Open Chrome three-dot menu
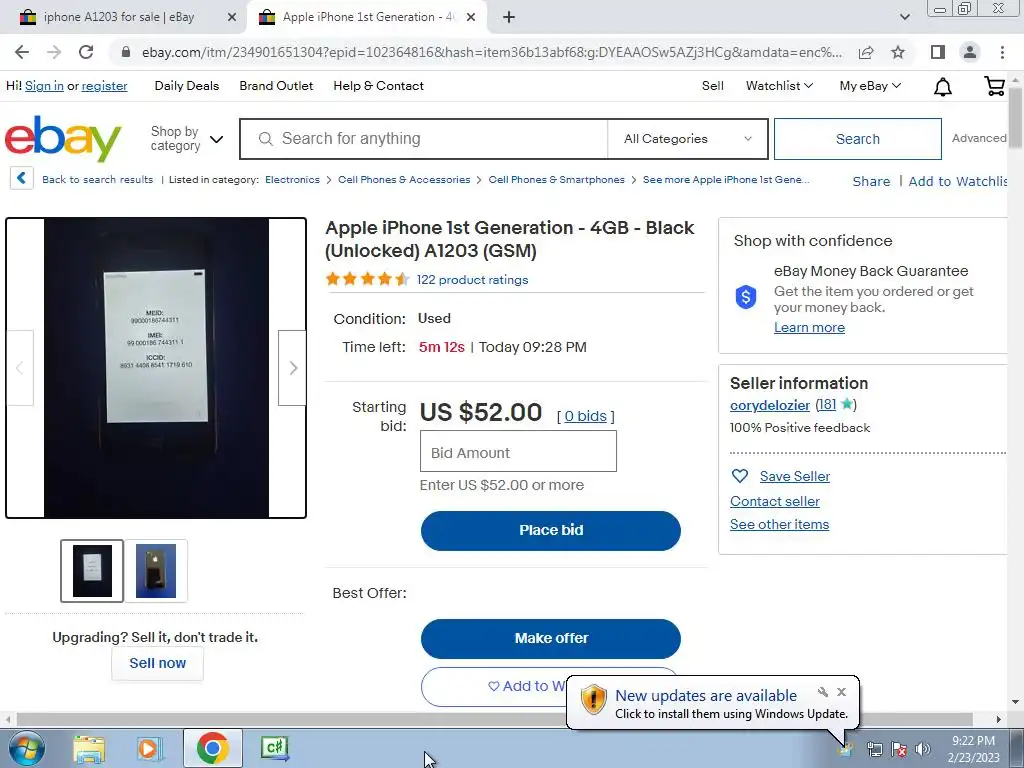1024x768 pixels. click(x=1002, y=52)
